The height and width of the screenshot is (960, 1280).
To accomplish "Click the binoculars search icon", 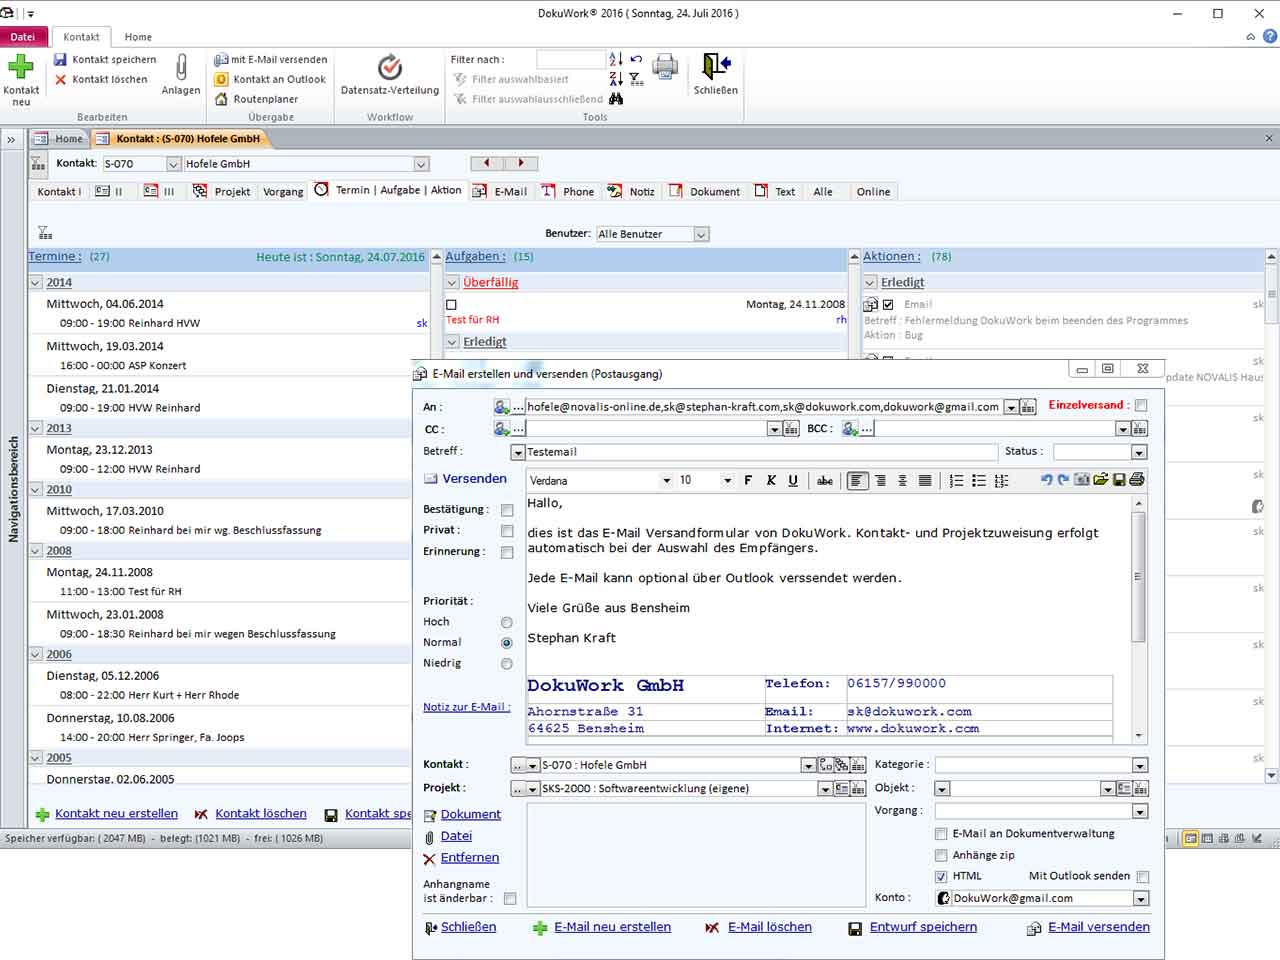I will (x=616, y=99).
